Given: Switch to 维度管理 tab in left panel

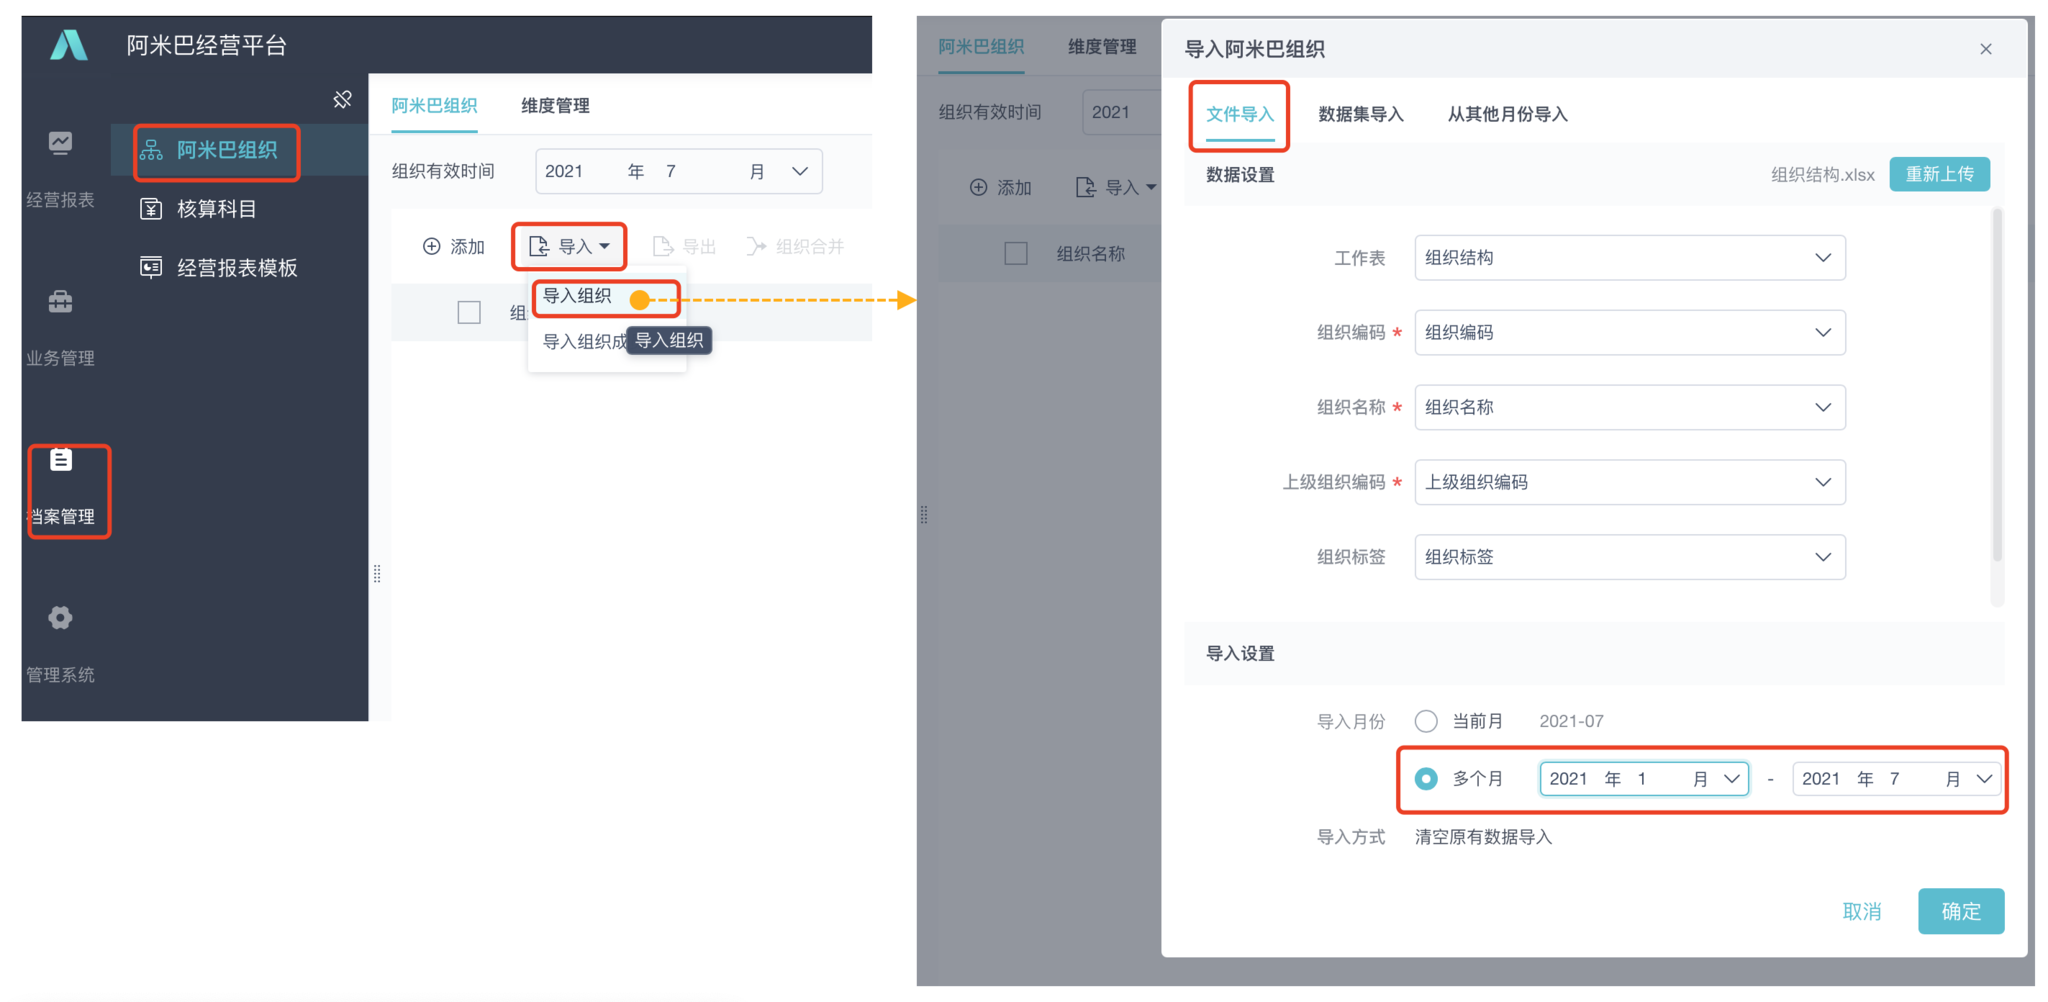Looking at the screenshot, I should pyautogui.click(x=555, y=105).
